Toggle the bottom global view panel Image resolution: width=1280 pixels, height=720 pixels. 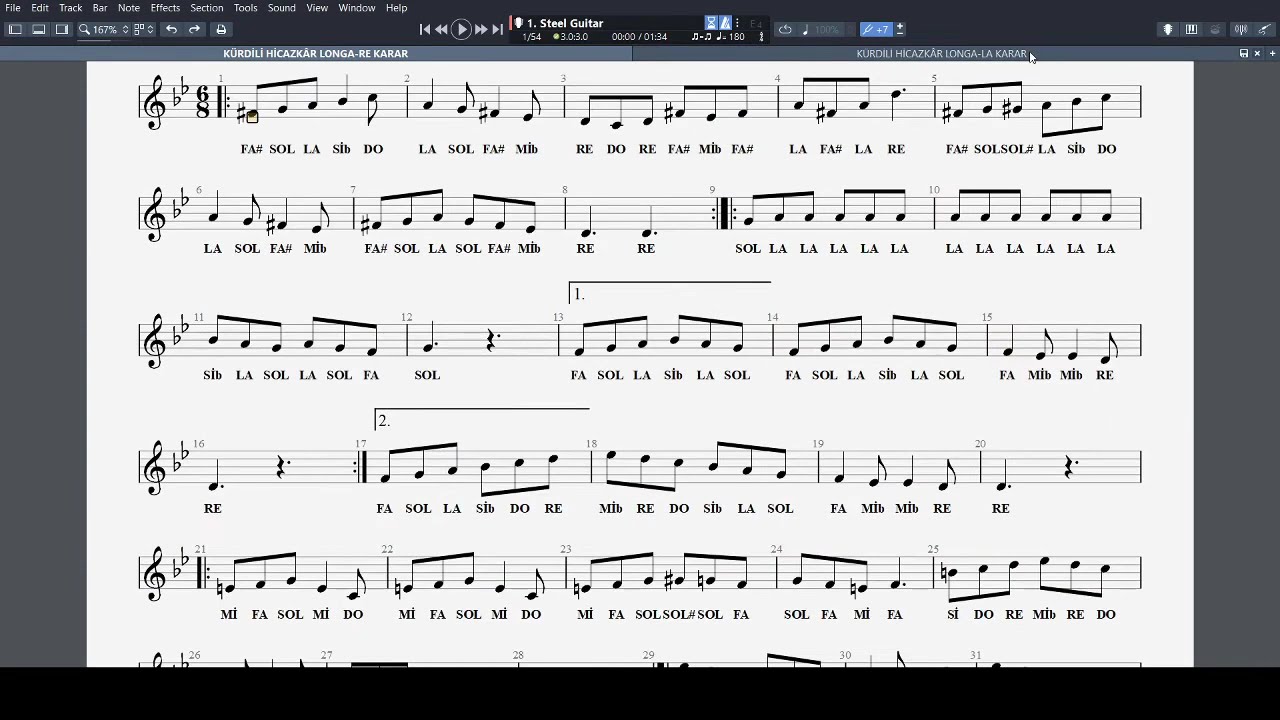coord(39,29)
